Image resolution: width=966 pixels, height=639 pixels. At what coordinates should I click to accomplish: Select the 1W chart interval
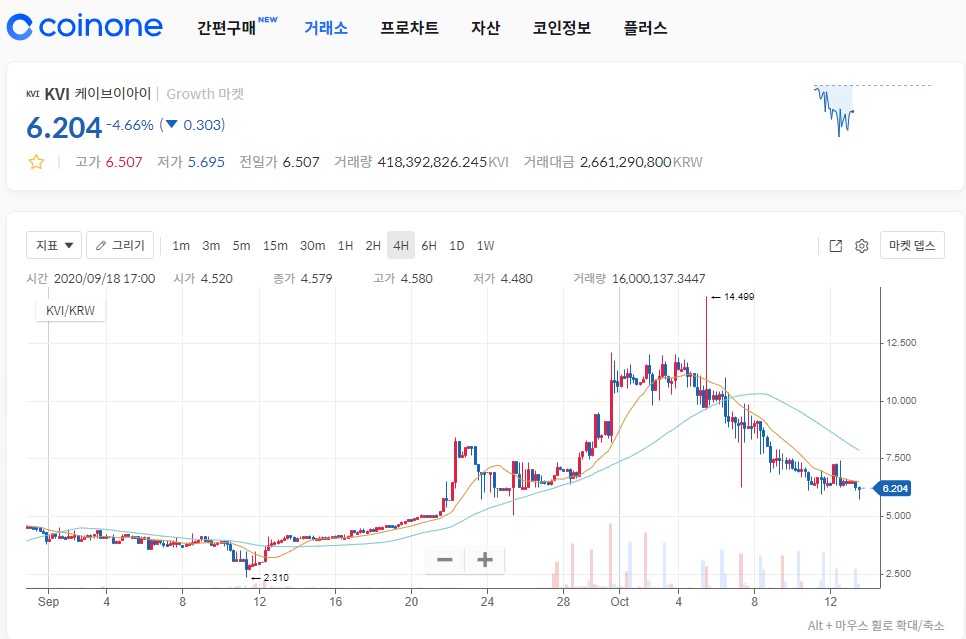pos(485,246)
